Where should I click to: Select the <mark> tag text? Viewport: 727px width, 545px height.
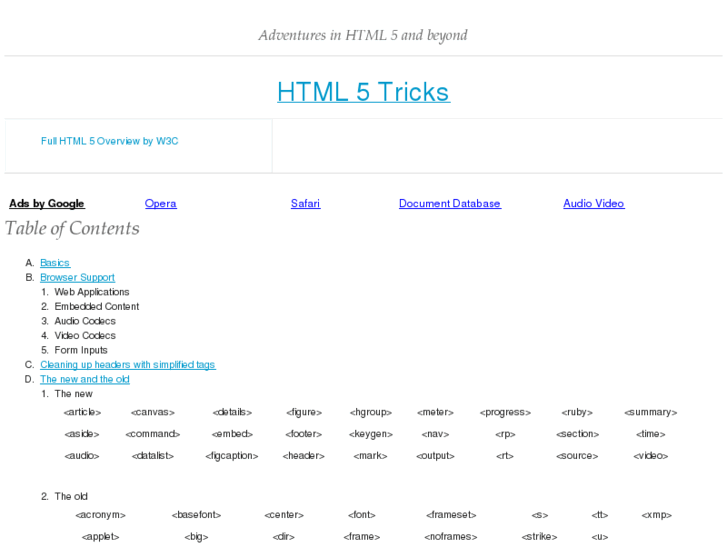pyautogui.click(x=370, y=455)
